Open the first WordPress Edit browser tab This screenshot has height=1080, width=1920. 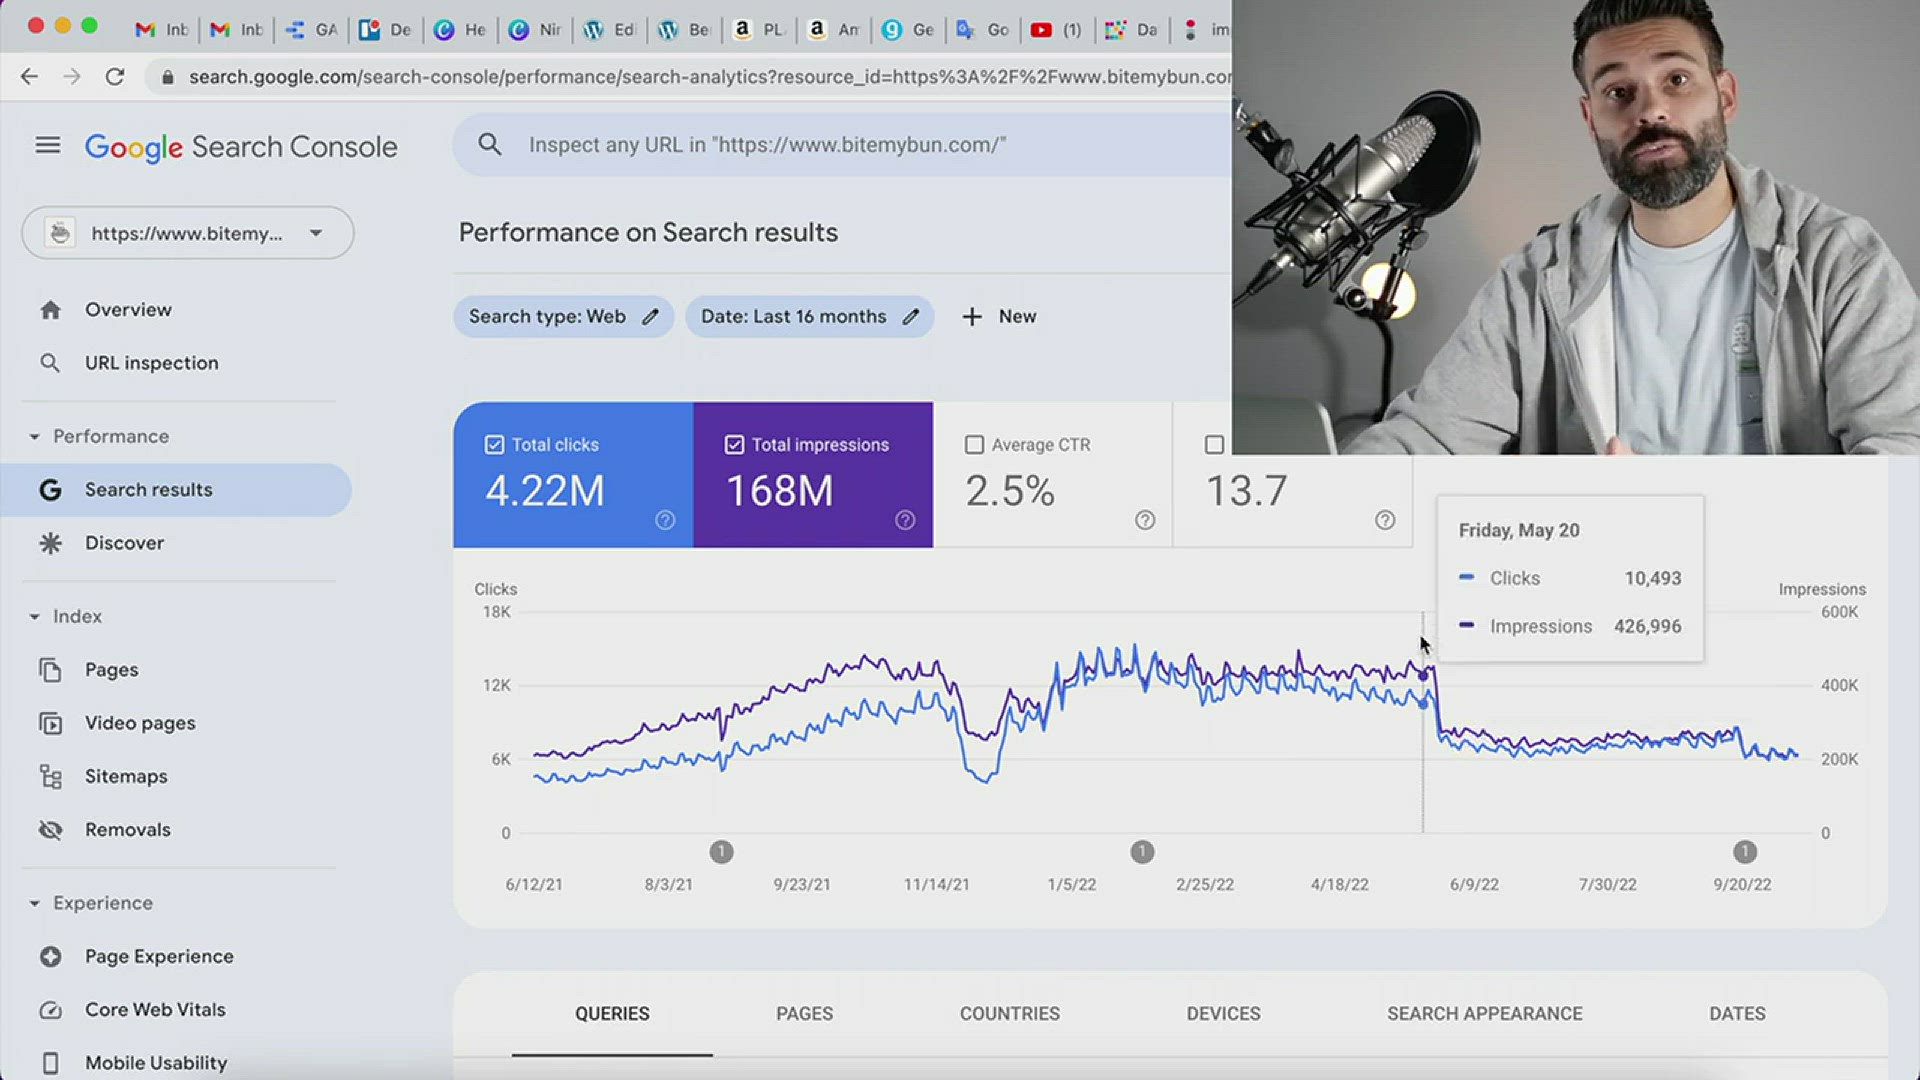pos(609,30)
